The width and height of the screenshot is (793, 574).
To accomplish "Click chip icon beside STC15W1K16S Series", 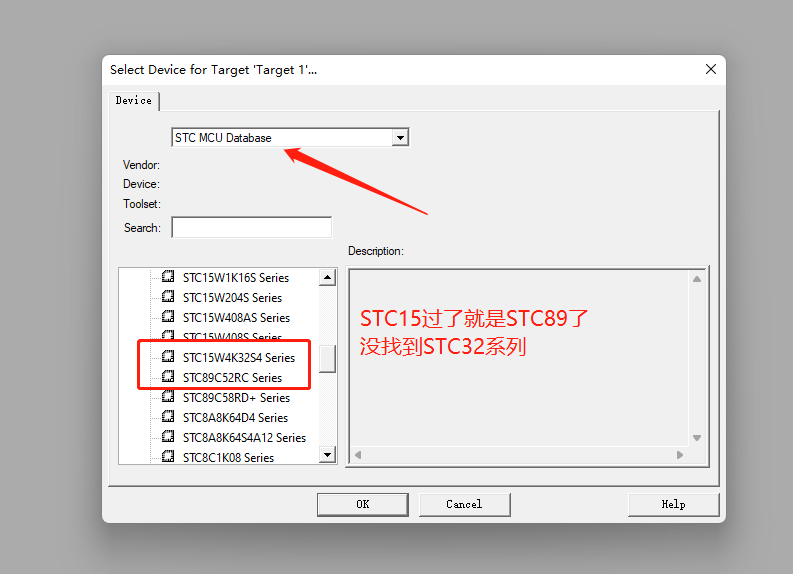I will (x=168, y=277).
